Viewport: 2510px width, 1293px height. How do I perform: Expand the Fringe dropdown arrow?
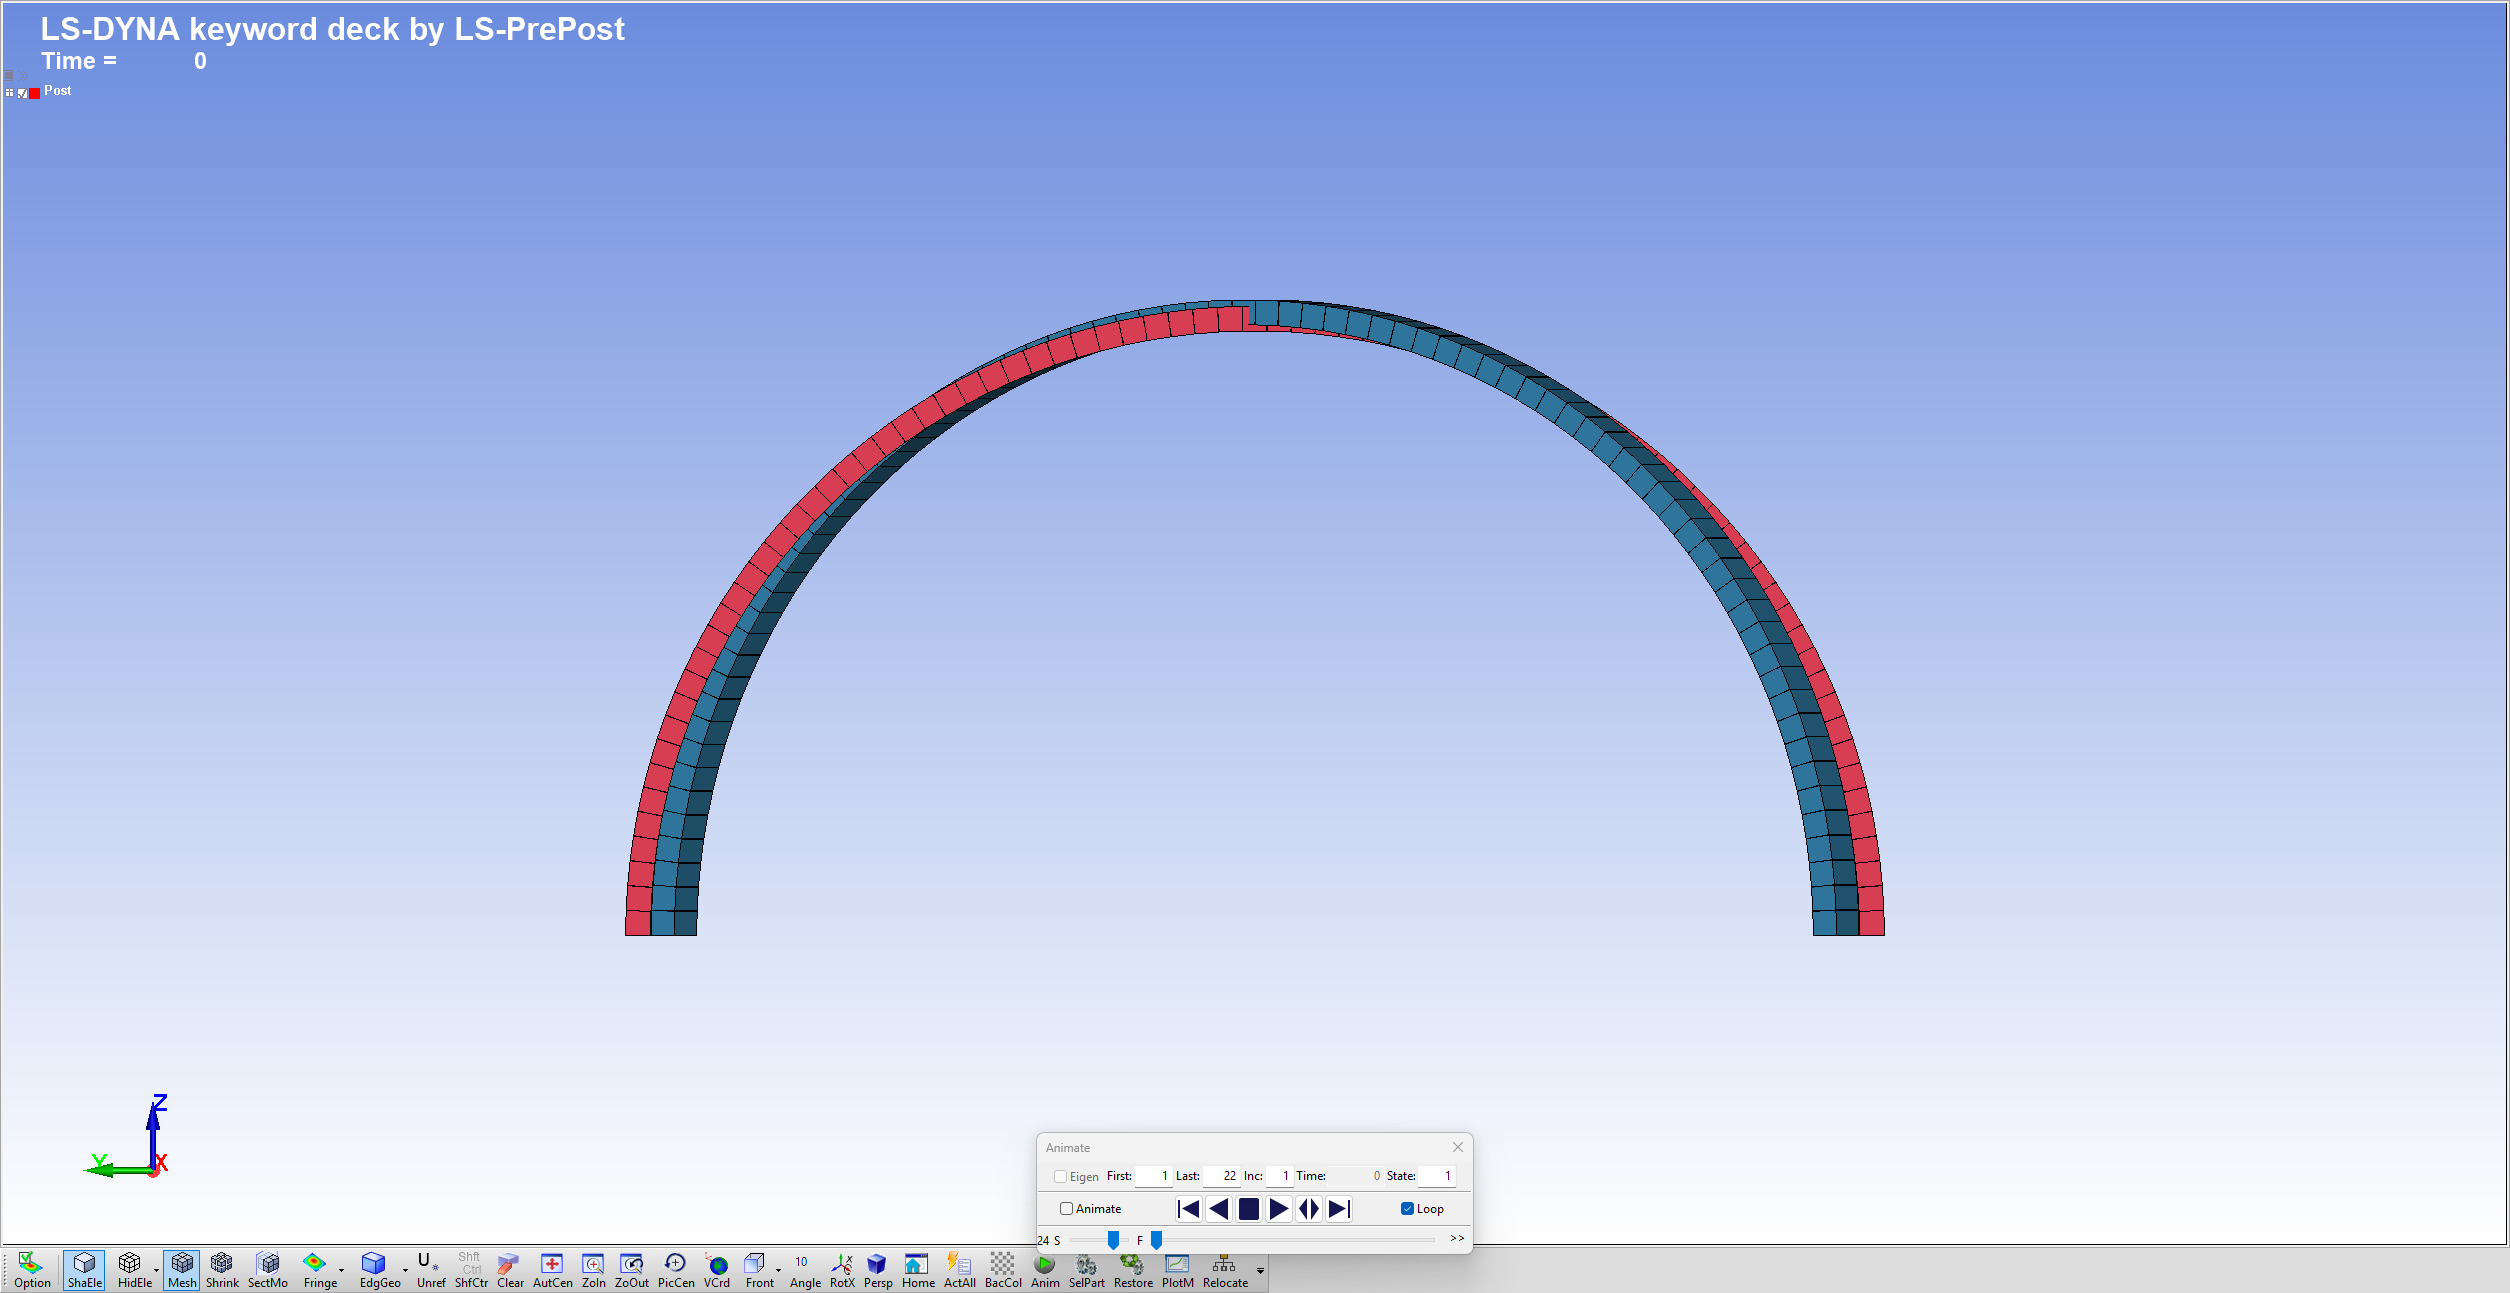coord(342,1271)
